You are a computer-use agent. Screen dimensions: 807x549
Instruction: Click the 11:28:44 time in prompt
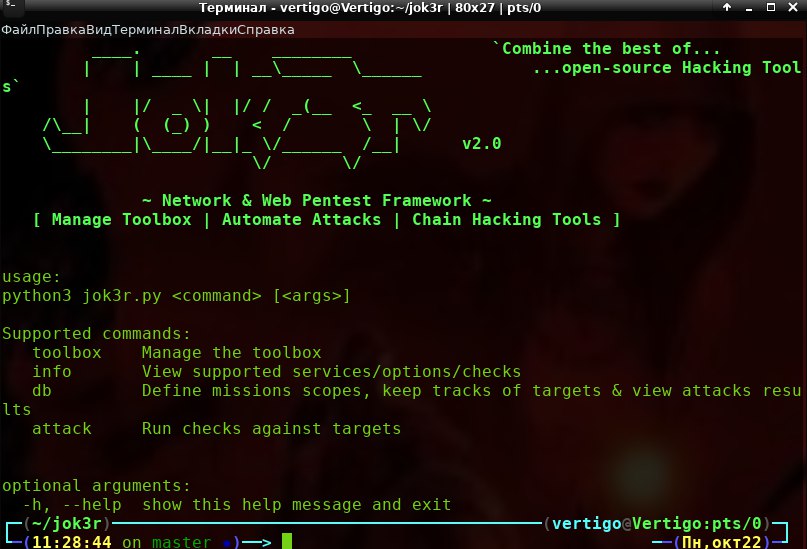[x=72, y=542]
